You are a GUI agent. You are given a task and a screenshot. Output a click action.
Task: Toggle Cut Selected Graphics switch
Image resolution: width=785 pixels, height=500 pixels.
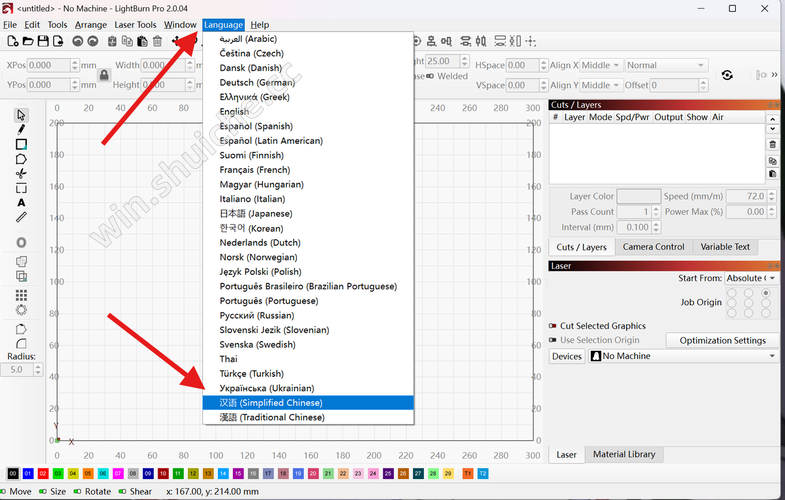(552, 326)
